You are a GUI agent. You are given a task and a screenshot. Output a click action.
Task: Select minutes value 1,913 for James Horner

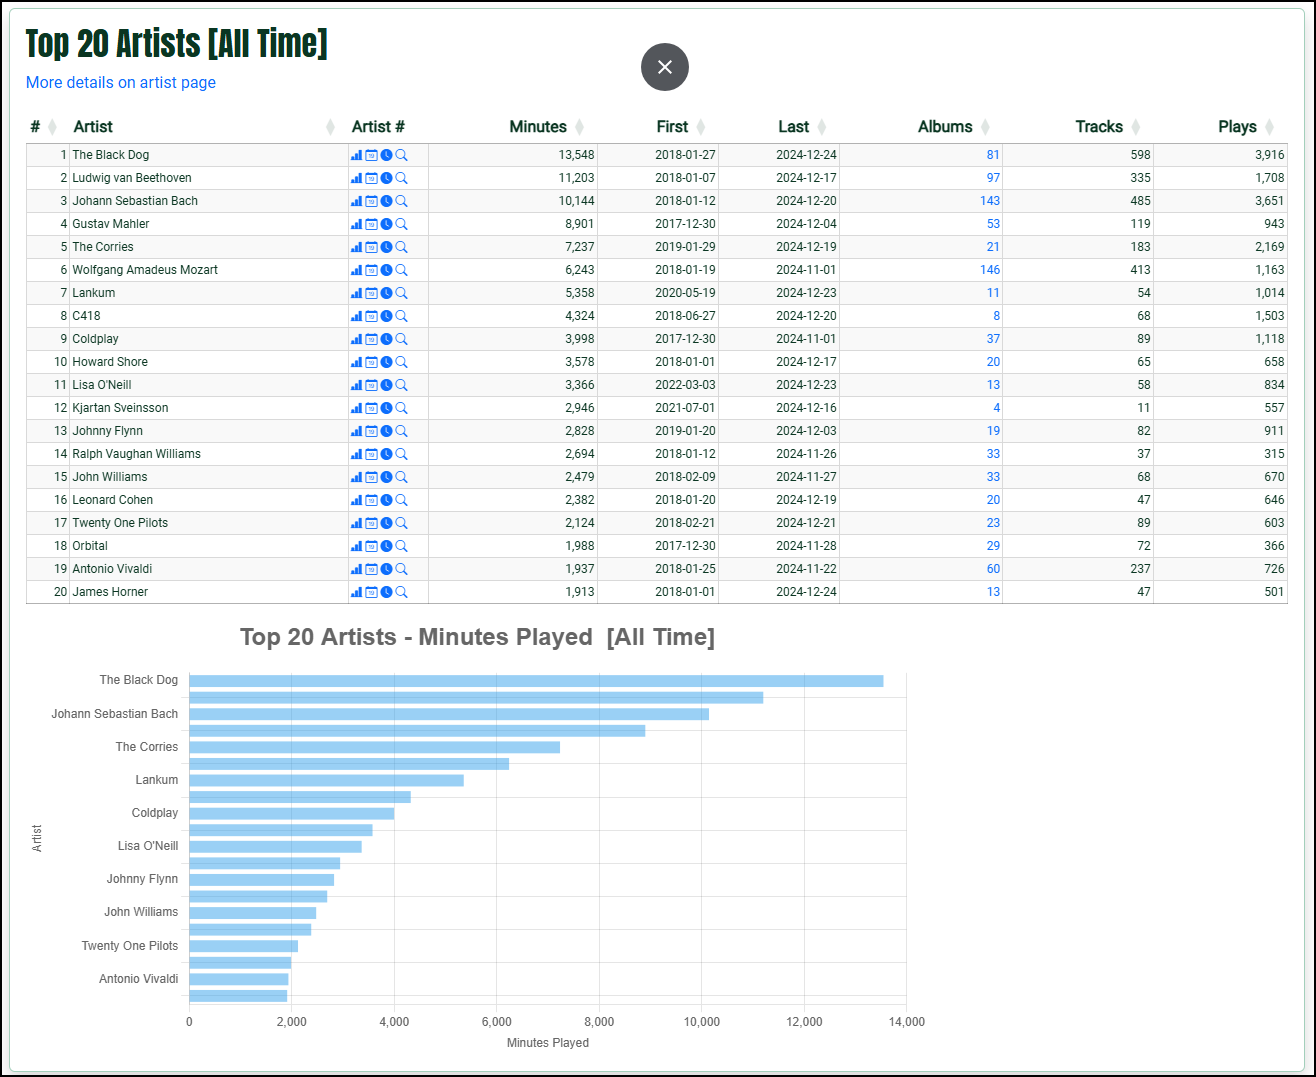click(580, 592)
